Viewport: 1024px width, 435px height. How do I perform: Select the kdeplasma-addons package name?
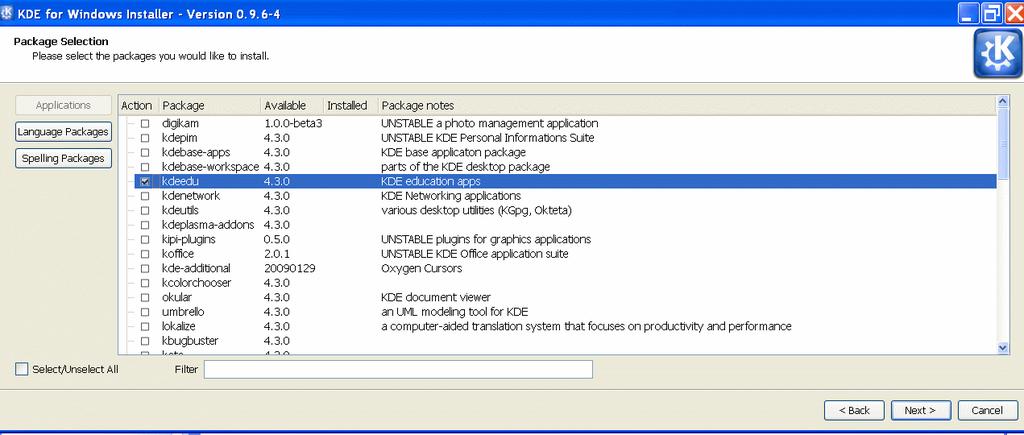[x=208, y=225]
